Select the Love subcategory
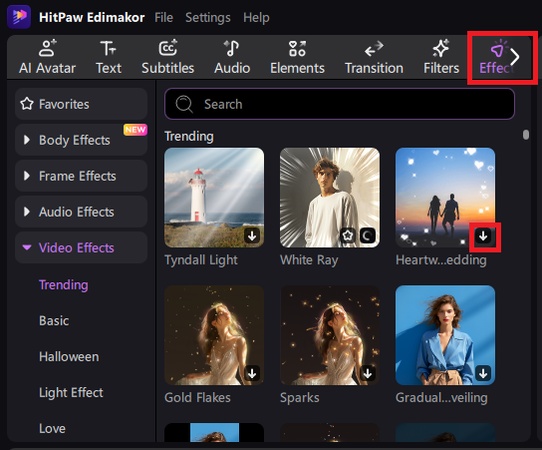The height and width of the screenshot is (450, 542). (x=52, y=429)
